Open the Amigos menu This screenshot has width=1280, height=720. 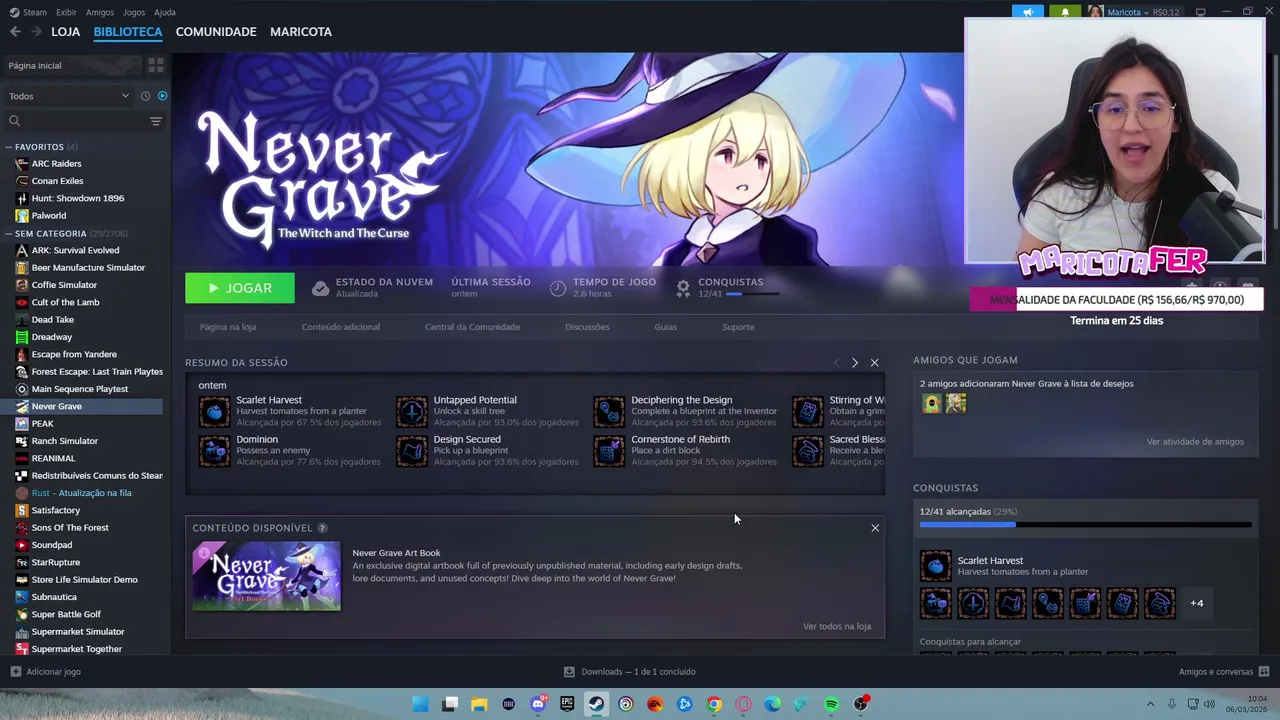click(100, 12)
